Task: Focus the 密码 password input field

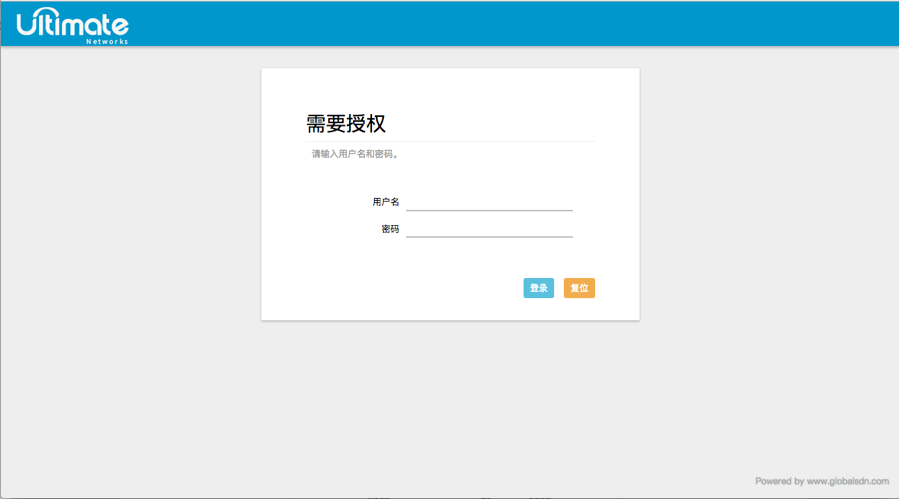Action: 489,228
